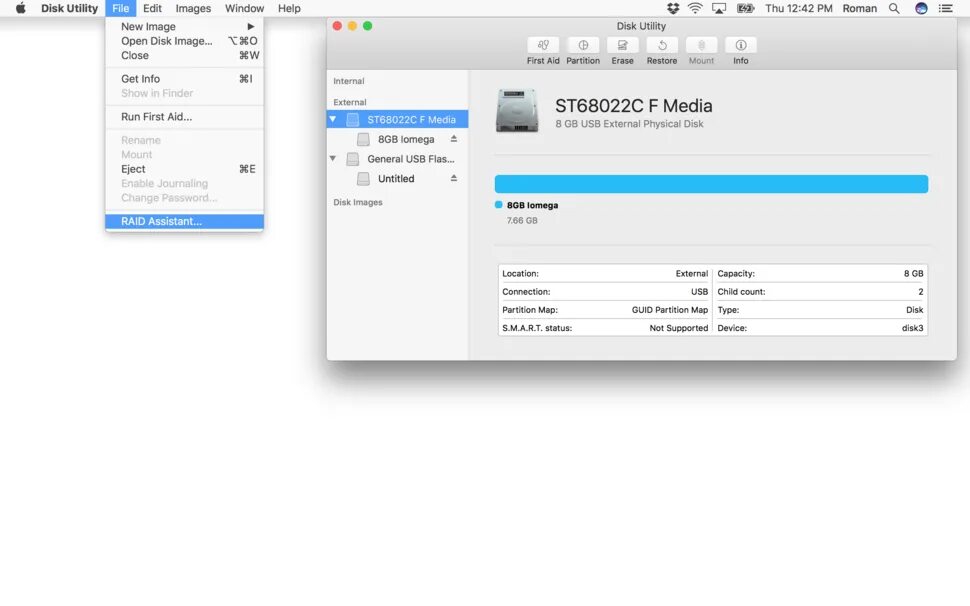Select ST68022C F Media in sidebar
The width and height of the screenshot is (970, 606).
pyautogui.click(x=397, y=119)
